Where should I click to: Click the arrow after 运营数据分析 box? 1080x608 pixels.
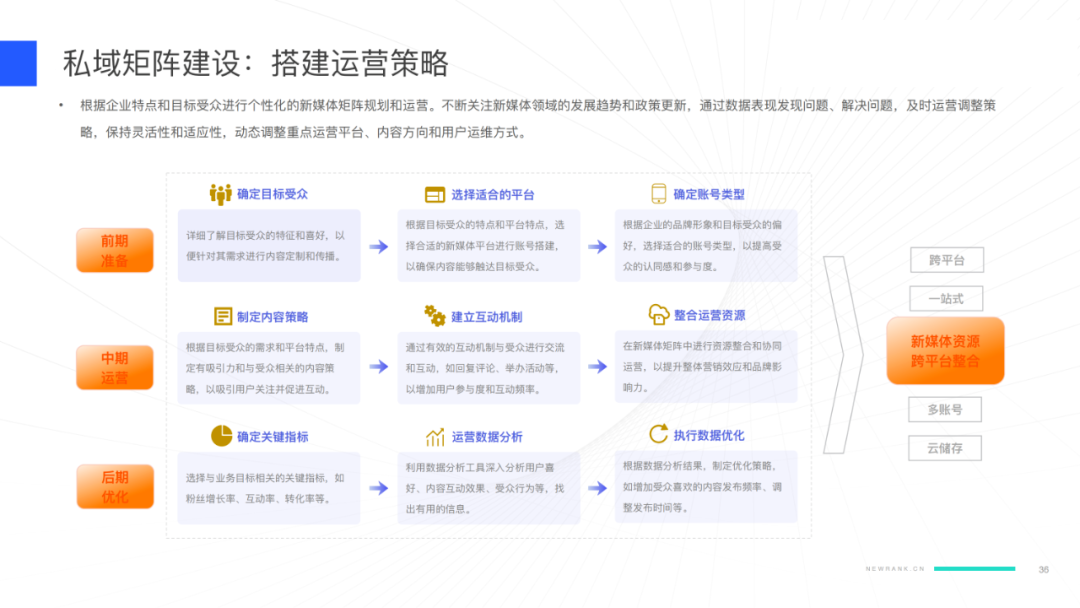(597, 488)
